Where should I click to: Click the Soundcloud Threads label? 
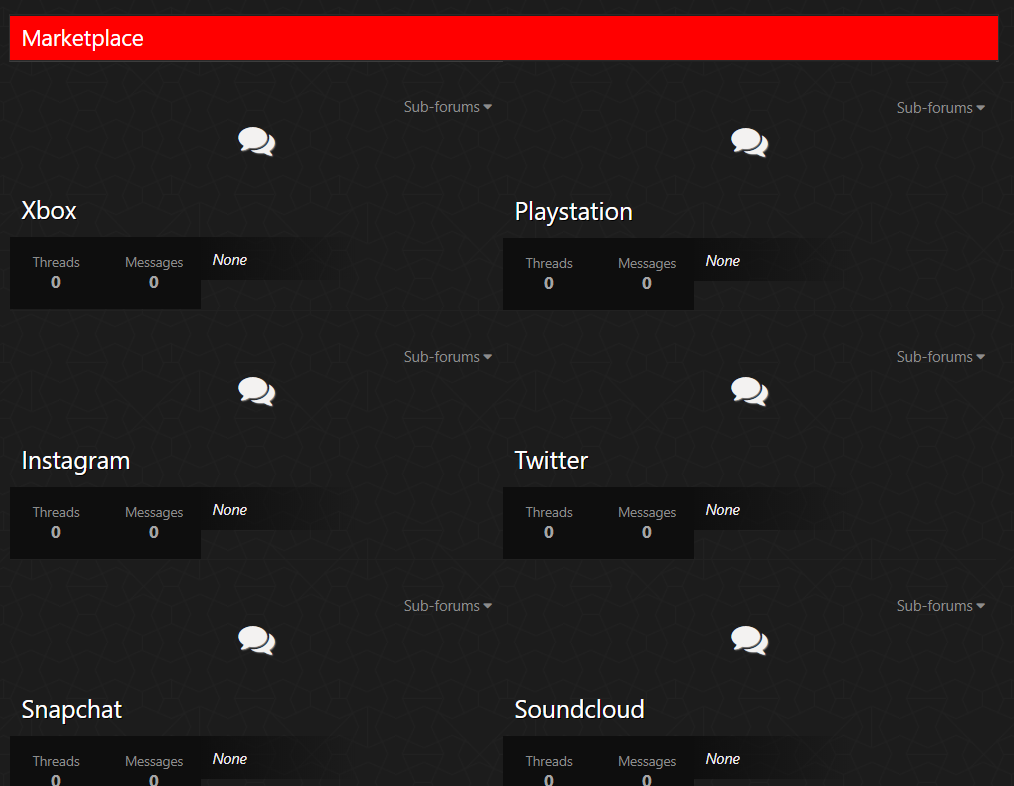(549, 761)
